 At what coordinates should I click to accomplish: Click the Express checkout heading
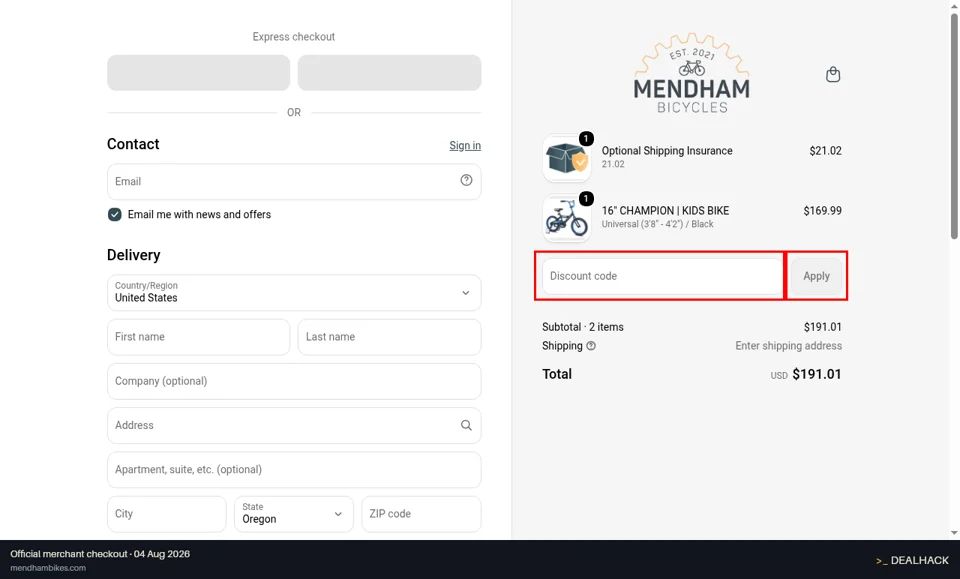pyautogui.click(x=294, y=37)
